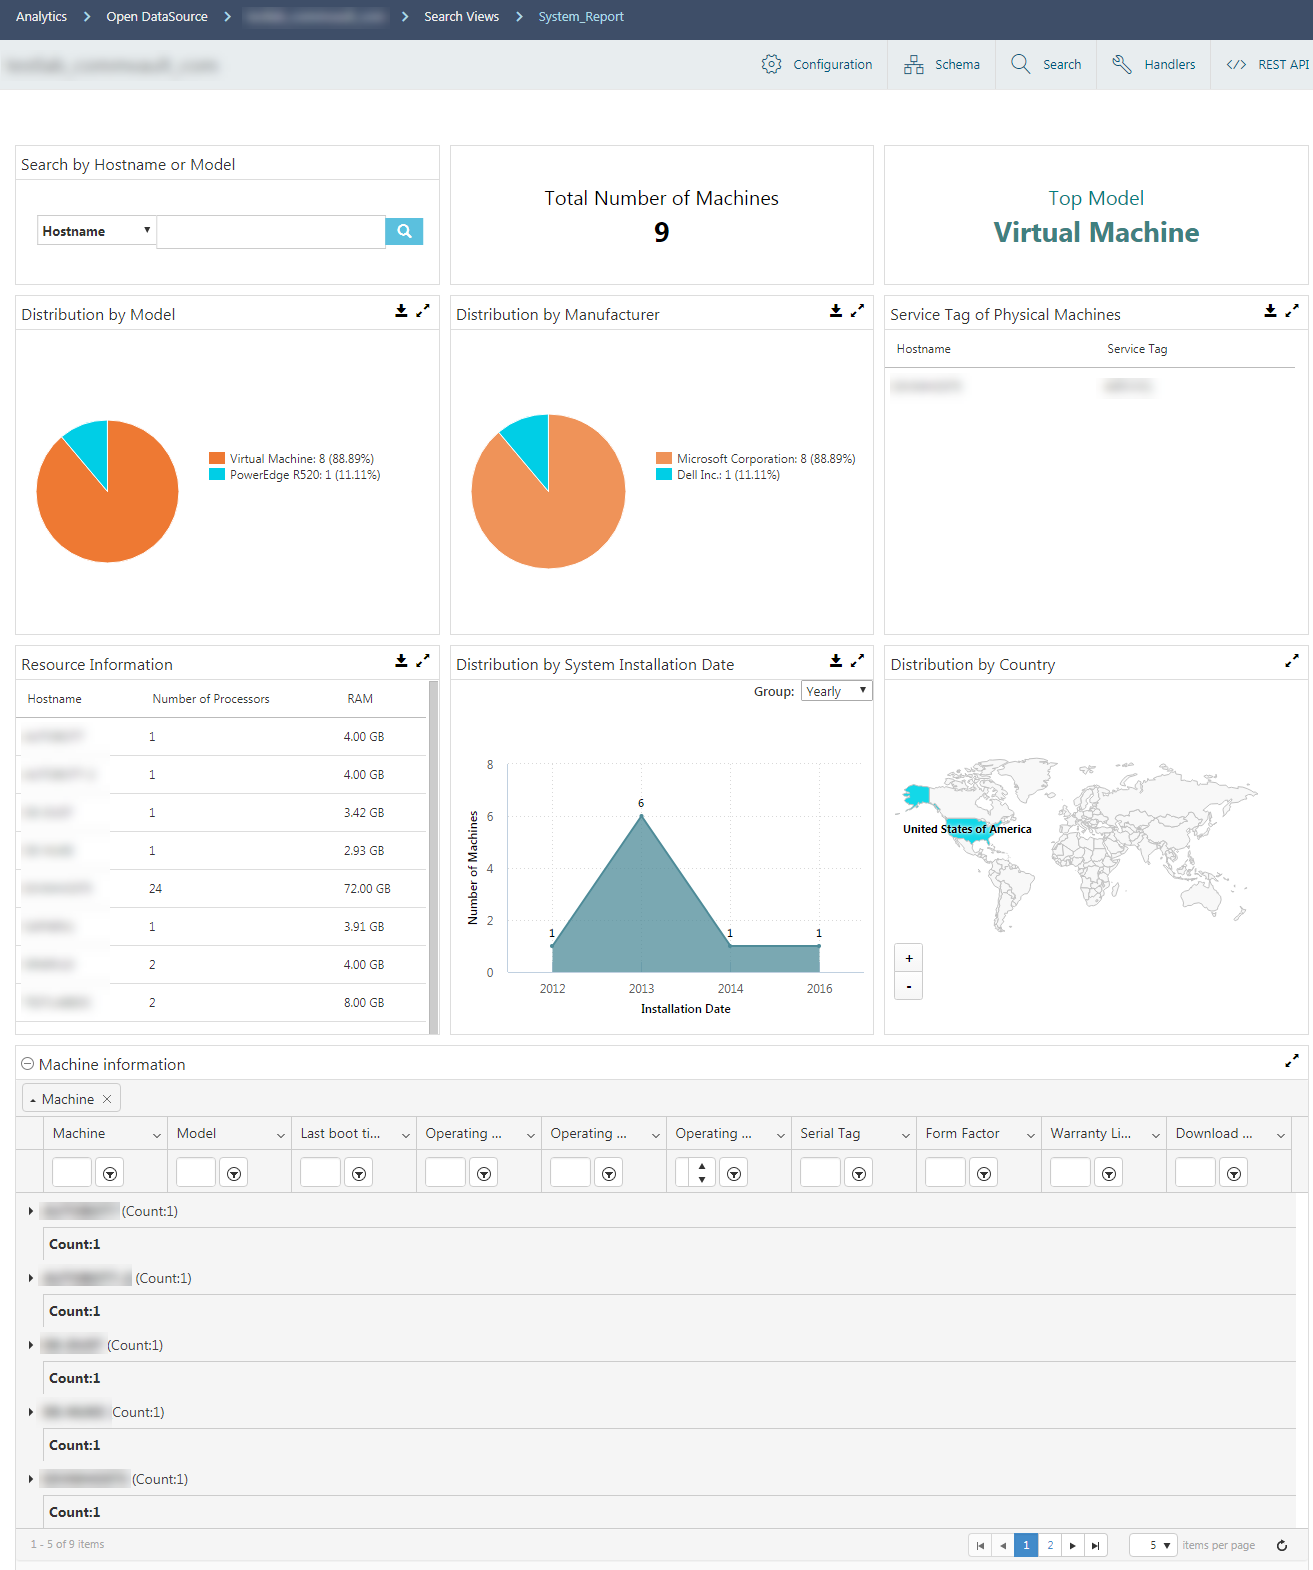The width and height of the screenshot is (1313, 1570).
Task: Click the blue hostname search button
Action: click(x=404, y=231)
